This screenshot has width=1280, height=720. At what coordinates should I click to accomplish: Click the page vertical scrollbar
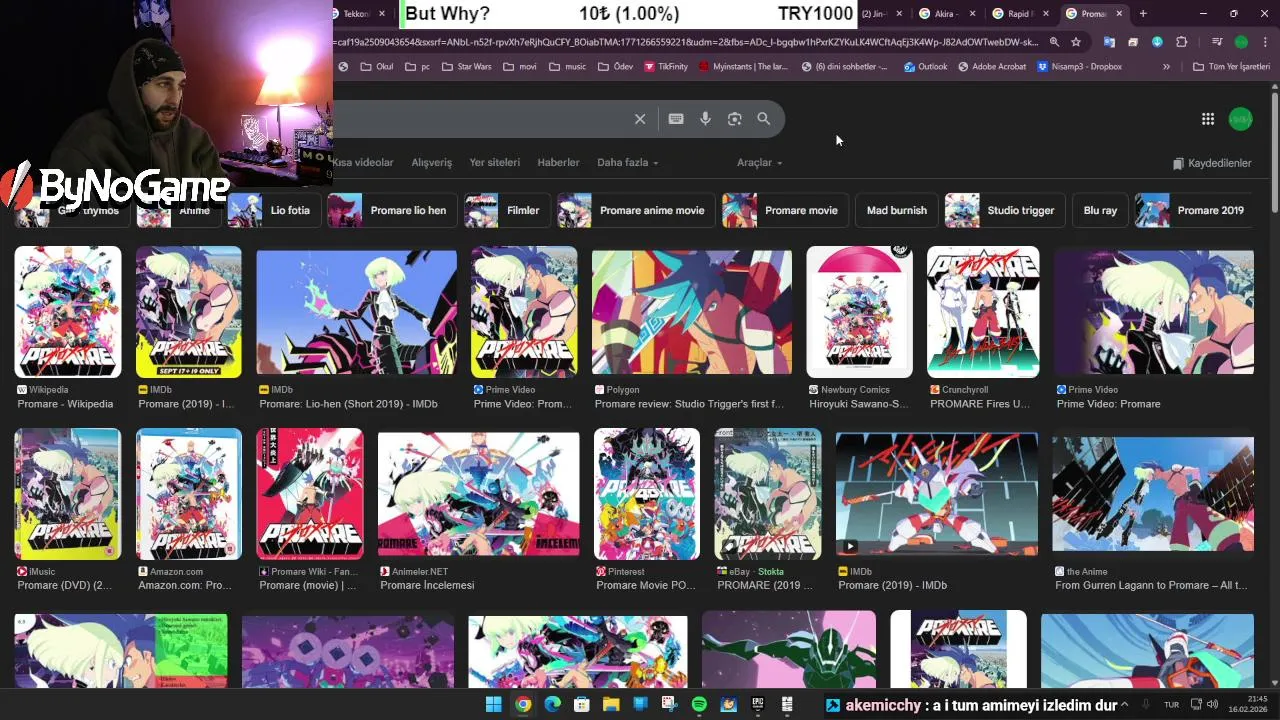click(1274, 150)
